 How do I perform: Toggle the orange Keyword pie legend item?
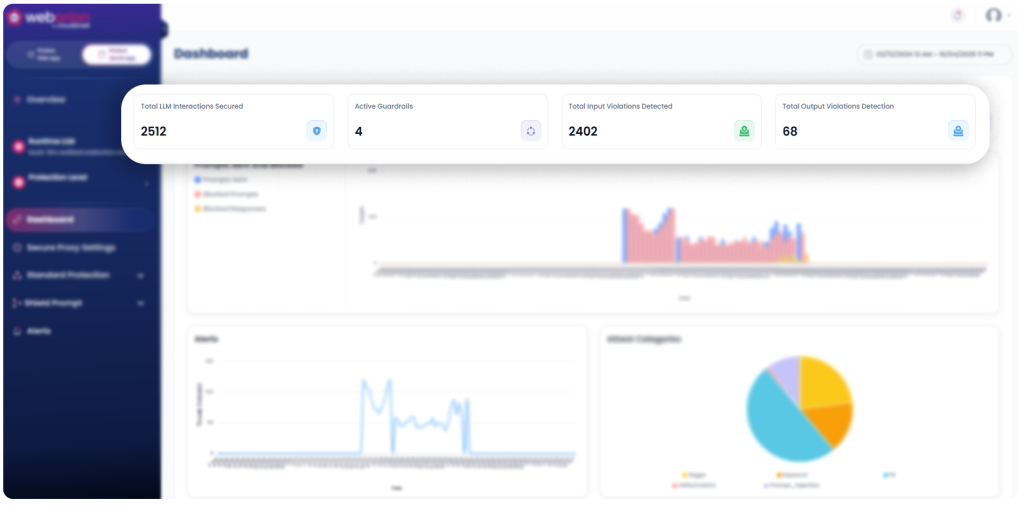tap(792, 475)
